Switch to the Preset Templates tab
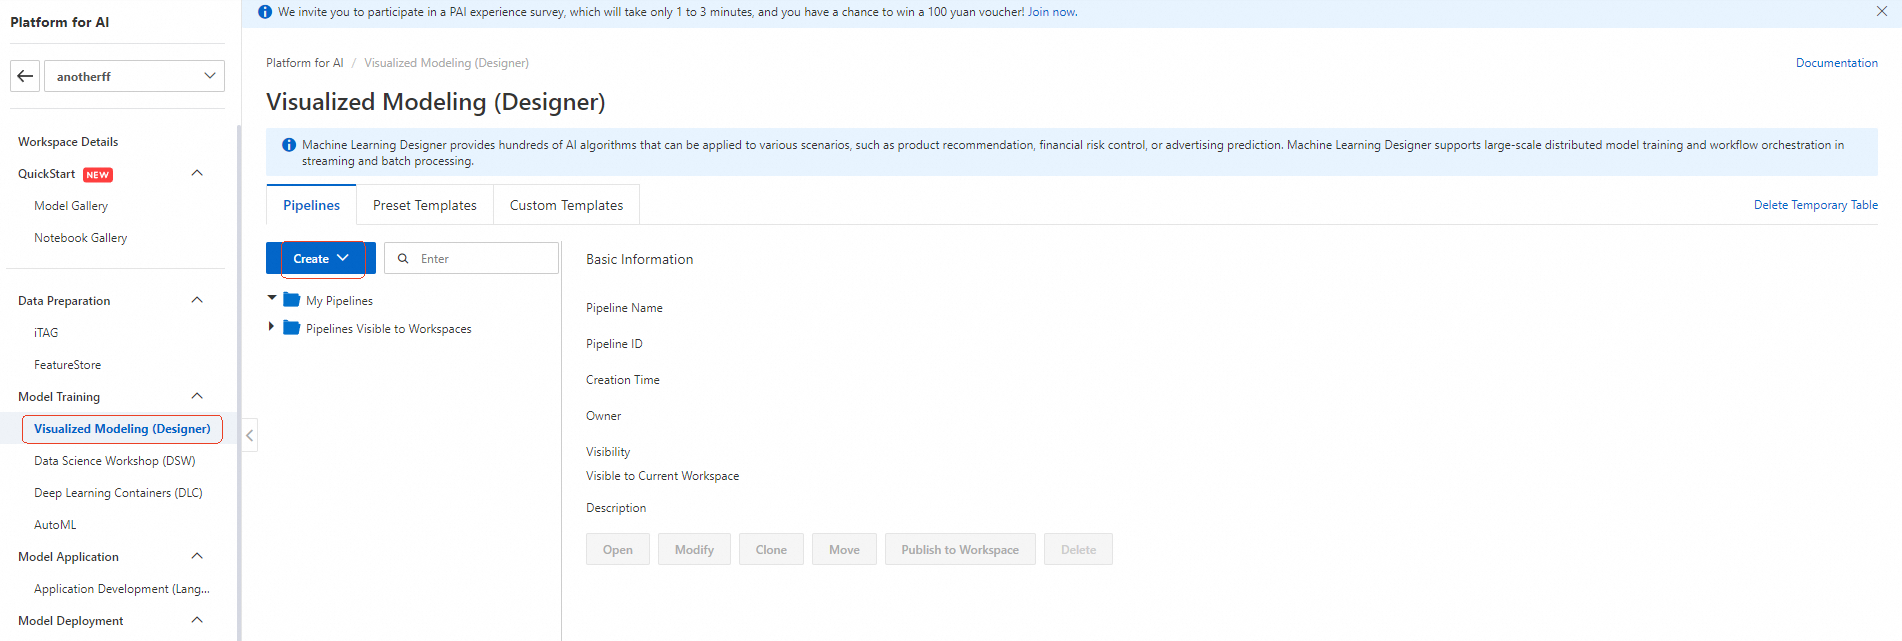 424,205
